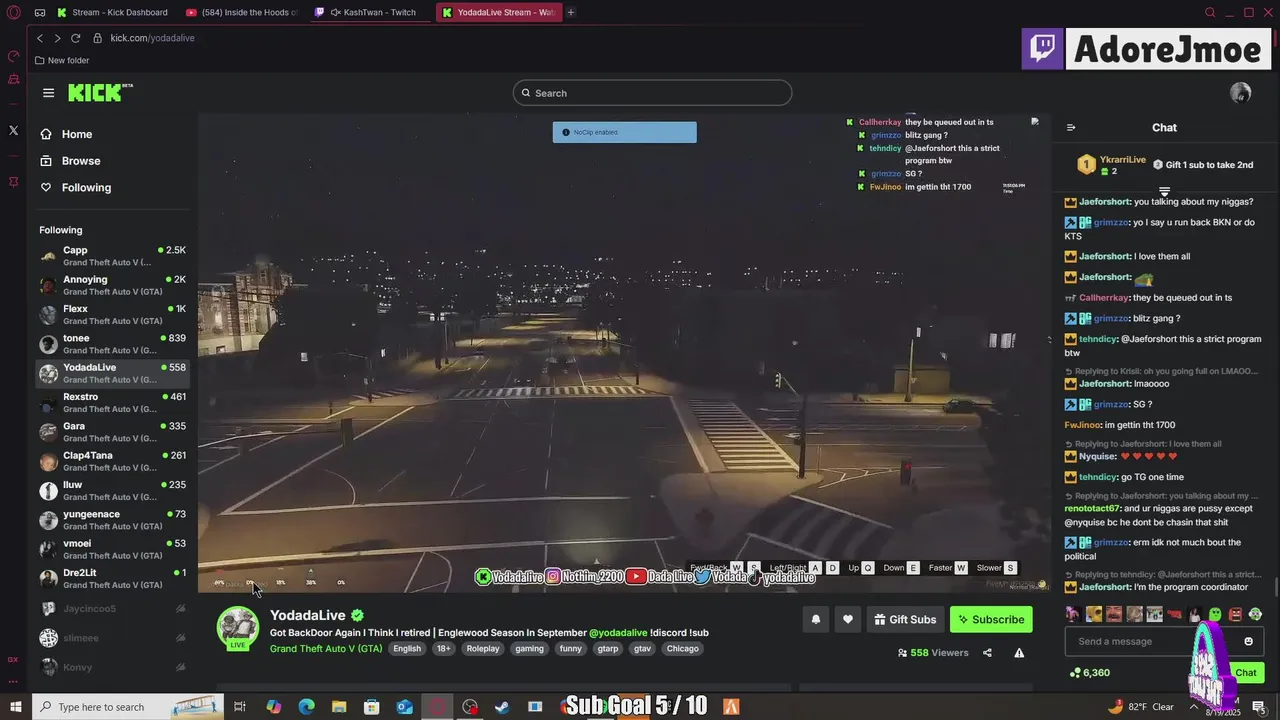Go back in browser history

[x=40, y=38]
